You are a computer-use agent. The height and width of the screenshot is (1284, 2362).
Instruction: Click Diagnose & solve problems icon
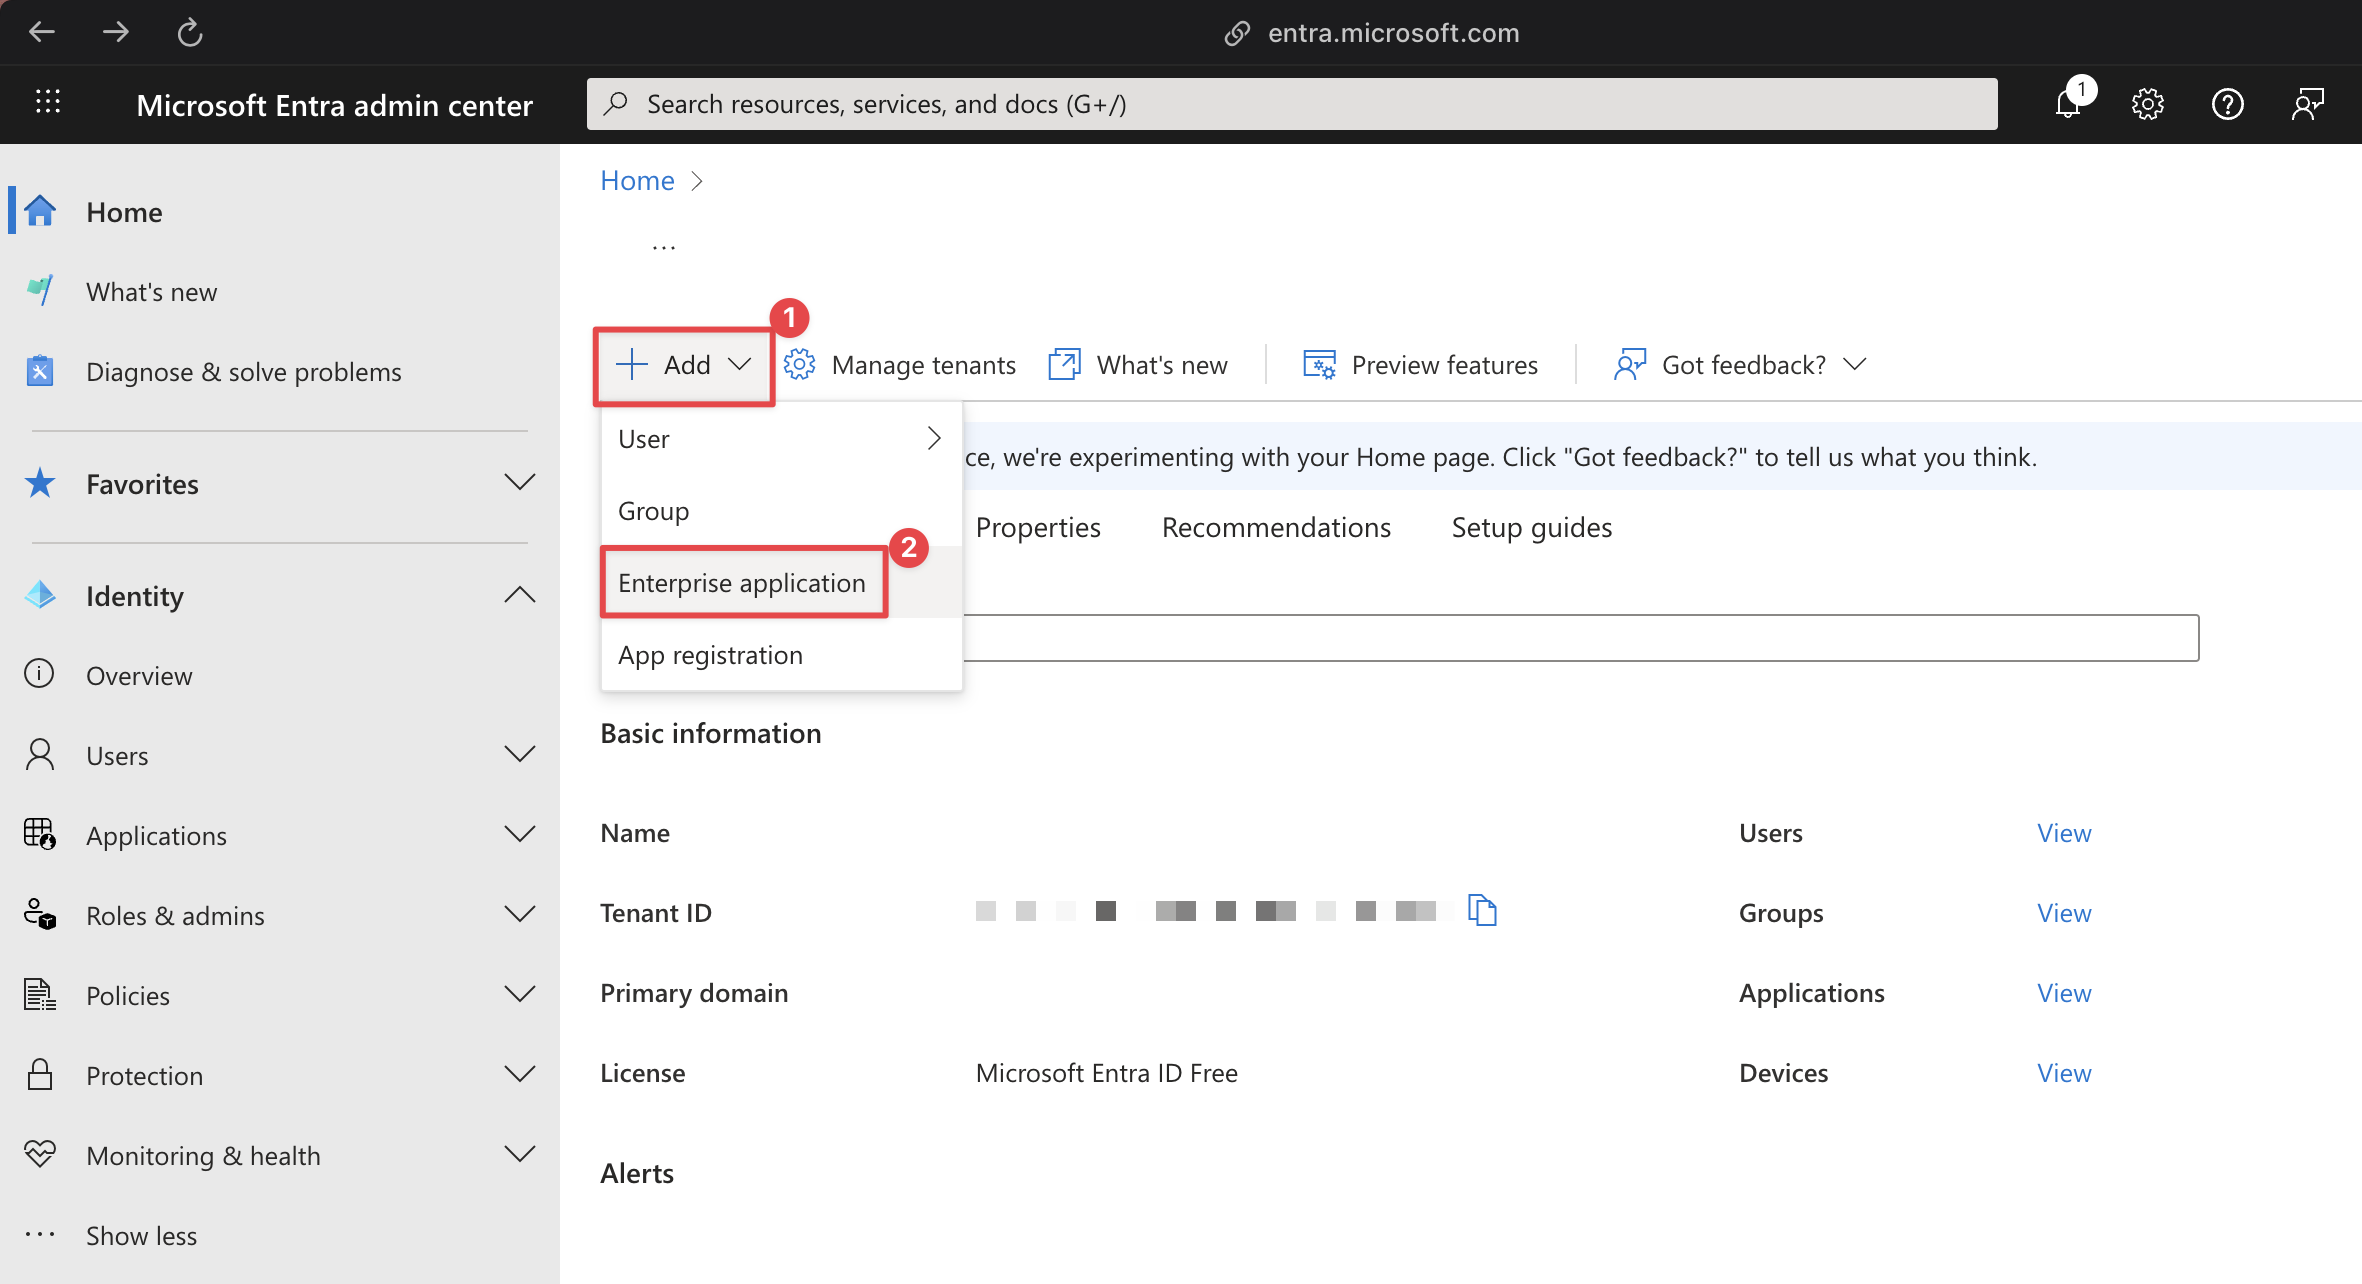(x=40, y=371)
